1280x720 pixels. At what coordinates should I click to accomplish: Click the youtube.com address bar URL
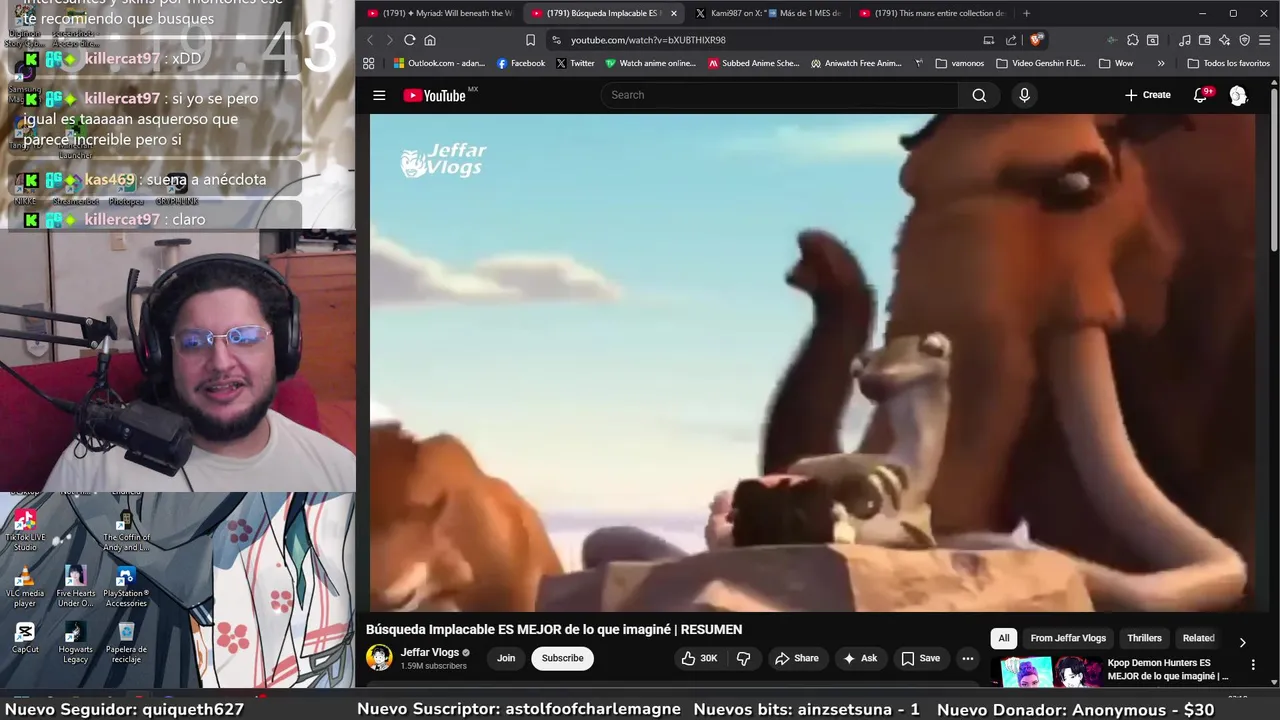coord(648,40)
